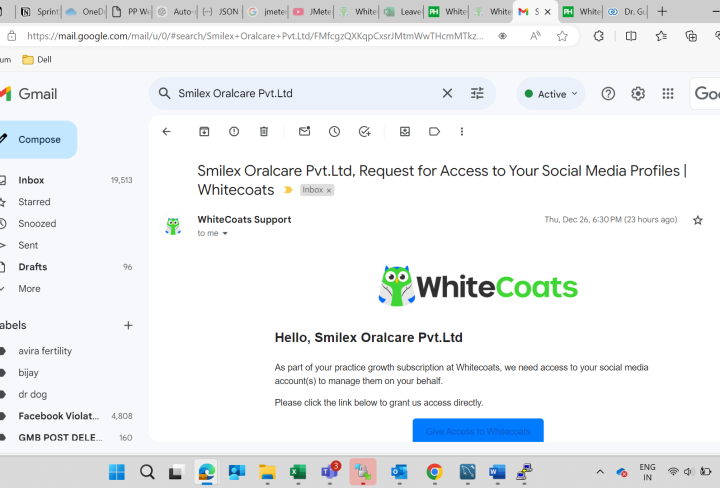Expand the 'to me' recipient details
Image resolution: width=720 pixels, height=488 pixels.
pyautogui.click(x=225, y=233)
